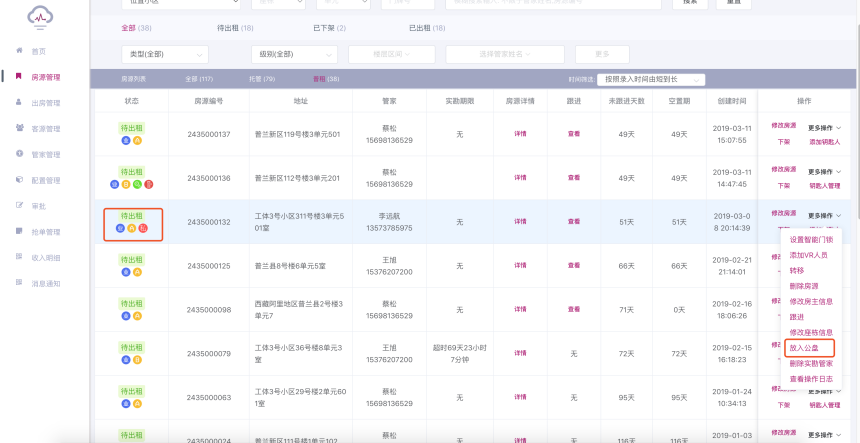Select the 已下架 (2) status filter tab
860x443 pixels.
pyautogui.click(x=330, y=28)
